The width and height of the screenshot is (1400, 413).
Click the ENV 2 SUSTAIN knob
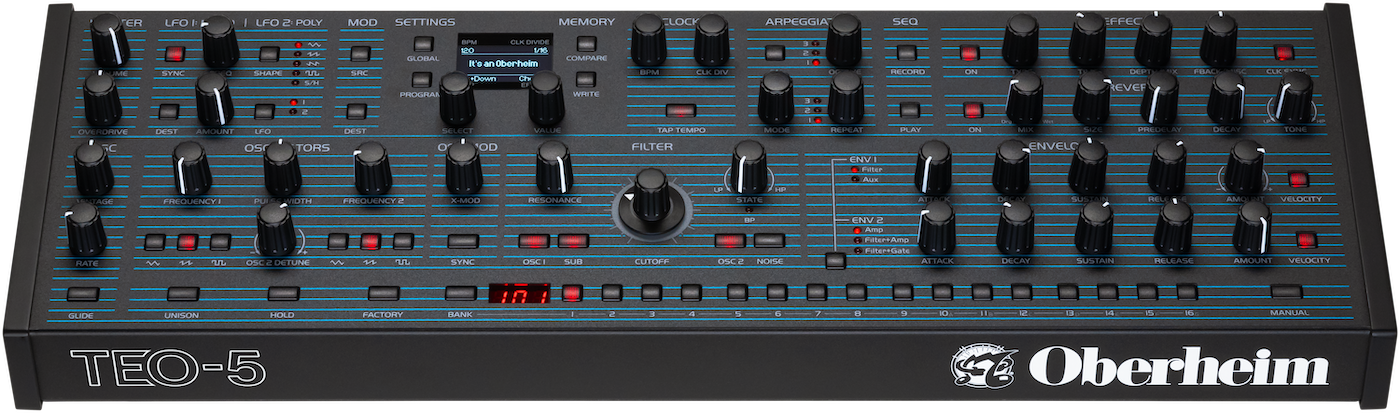tap(1095, 227)
